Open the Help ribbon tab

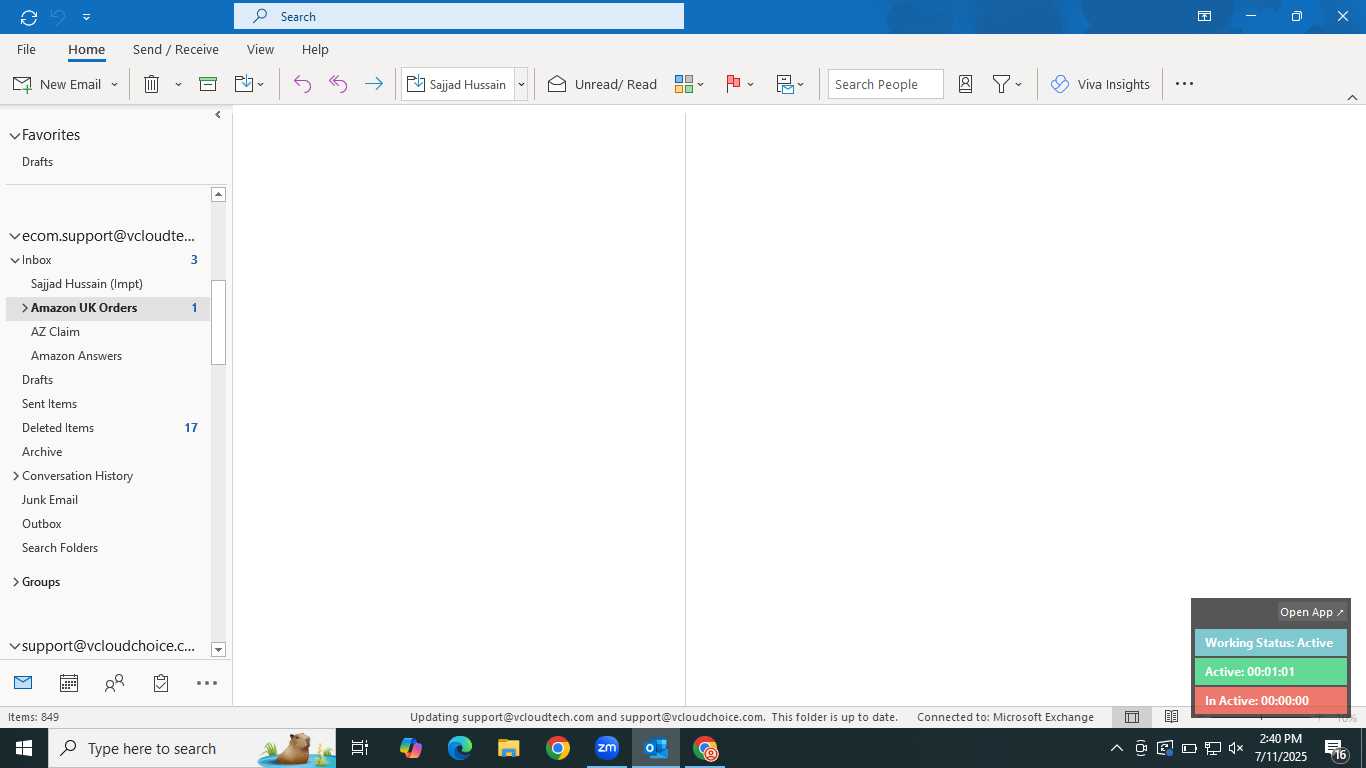315,49
